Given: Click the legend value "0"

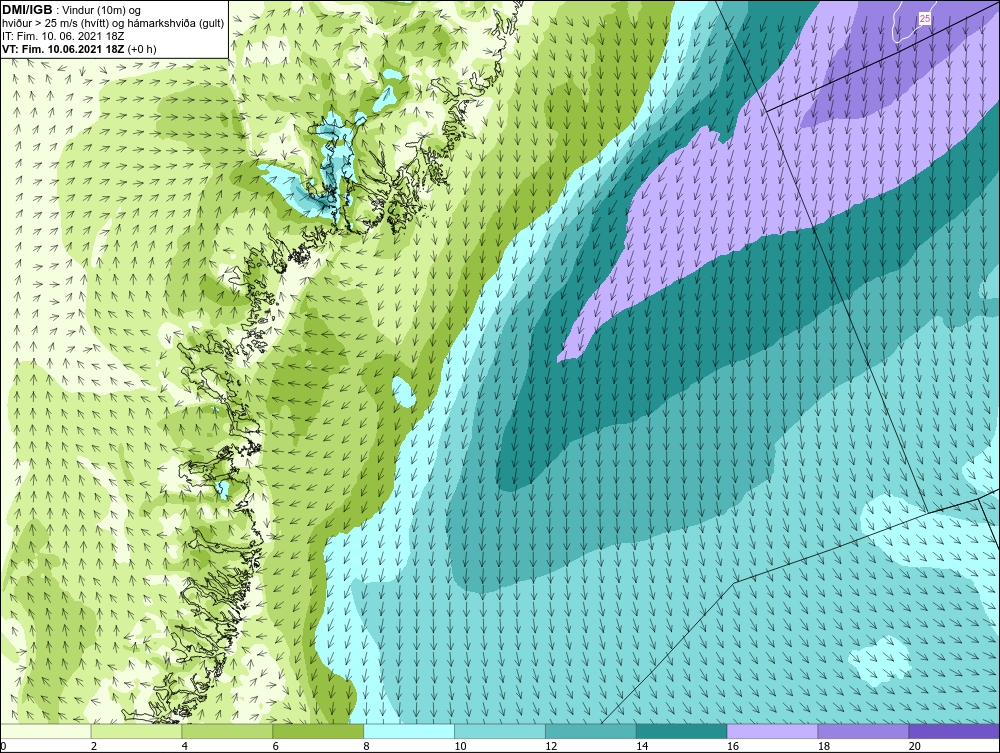Looking at the screenshot, I should coord(3,746).
